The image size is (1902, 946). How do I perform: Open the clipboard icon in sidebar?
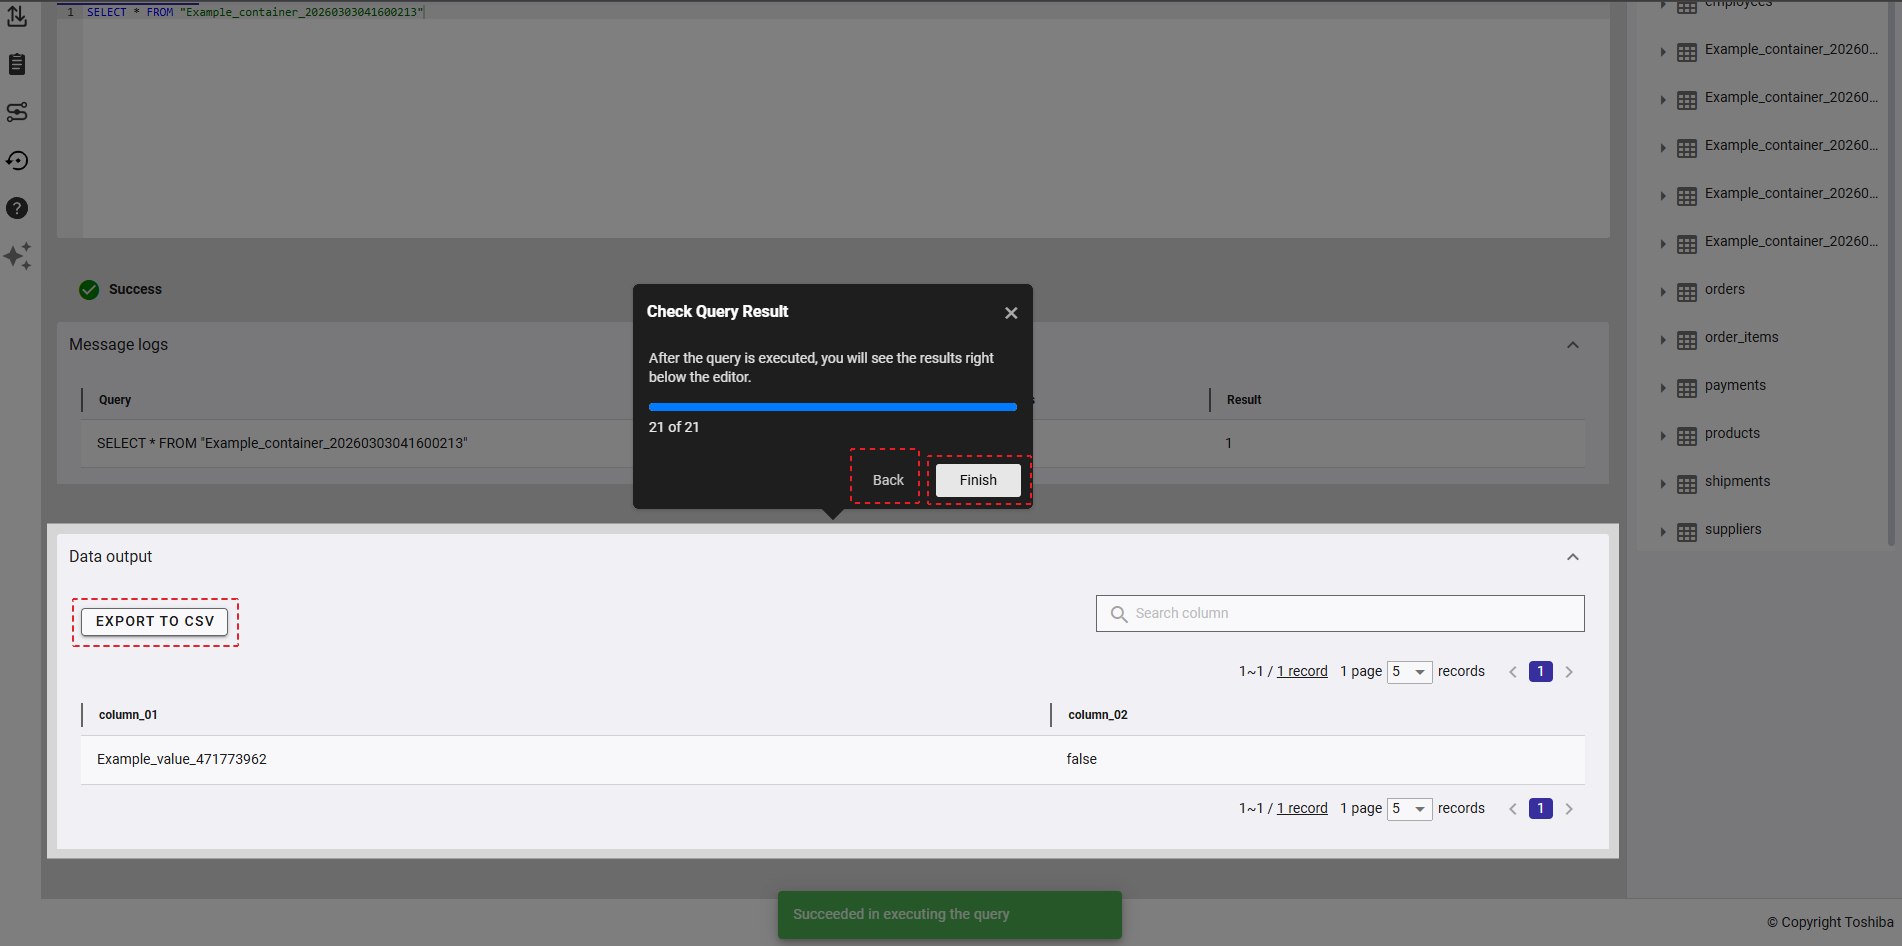17,64
